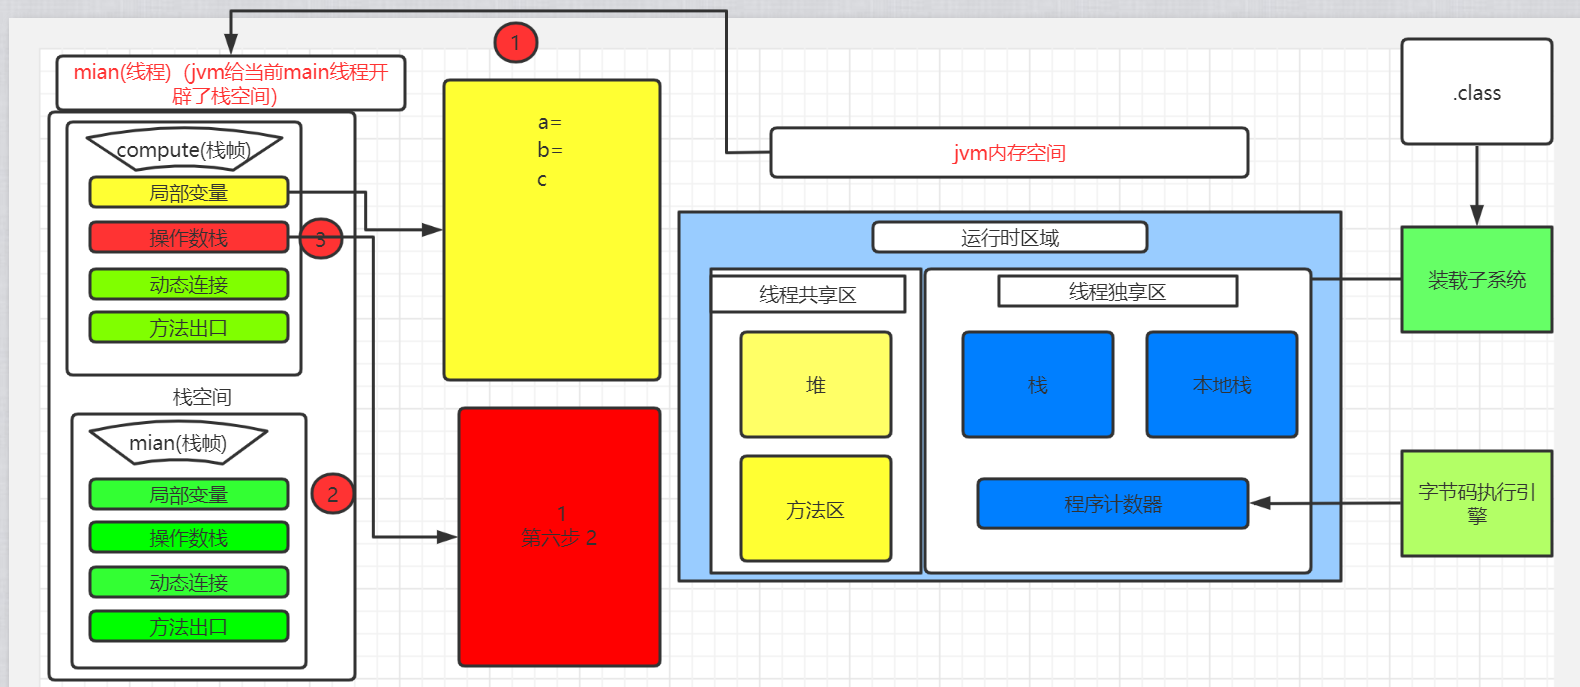Click the red circle numbered 3
This screenshot has width=1580, height=687.
321,239
